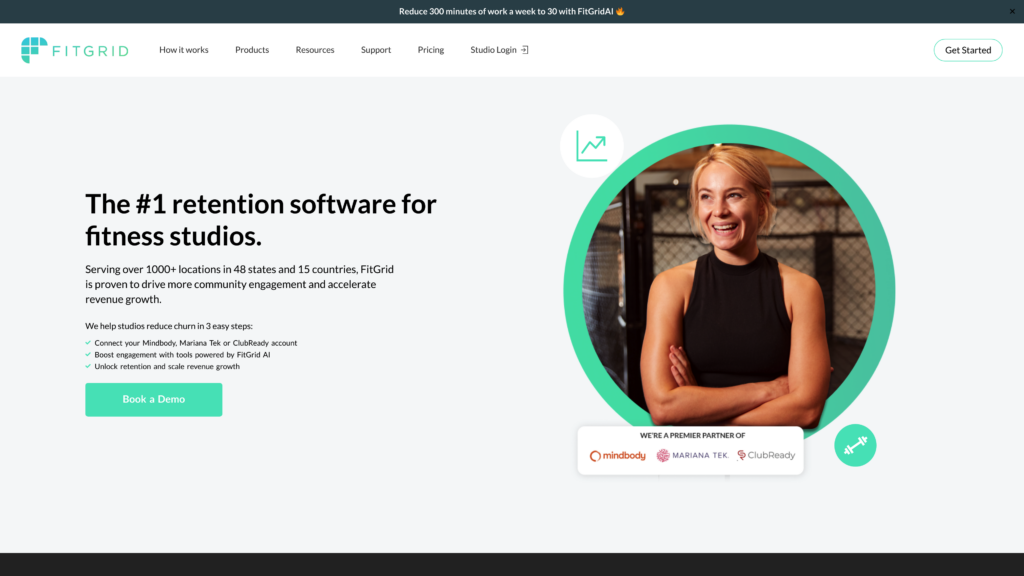Select Pricing in the navigation bar
1024x576 pixels.
pos(430,49)
